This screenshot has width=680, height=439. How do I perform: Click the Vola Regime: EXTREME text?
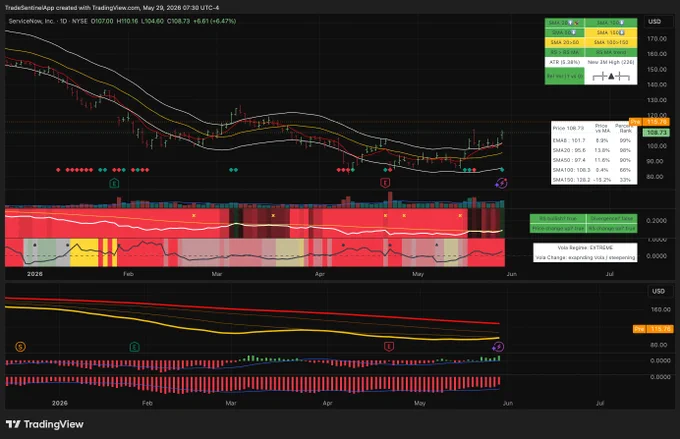coord(585,248)
